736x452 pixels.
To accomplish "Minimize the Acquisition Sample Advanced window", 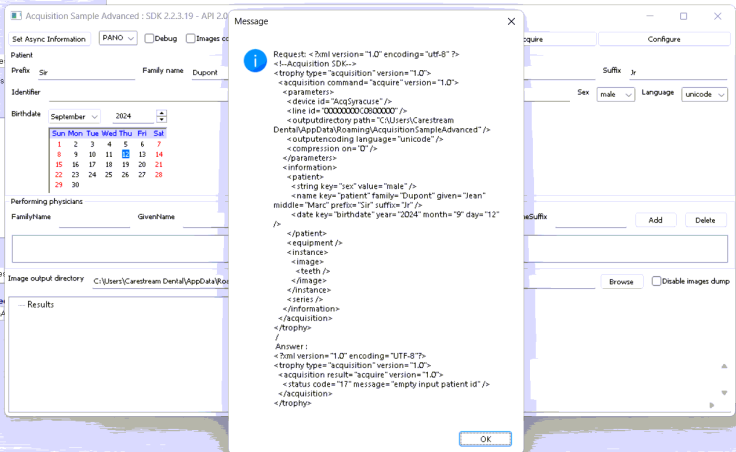I will coord(650,16).
